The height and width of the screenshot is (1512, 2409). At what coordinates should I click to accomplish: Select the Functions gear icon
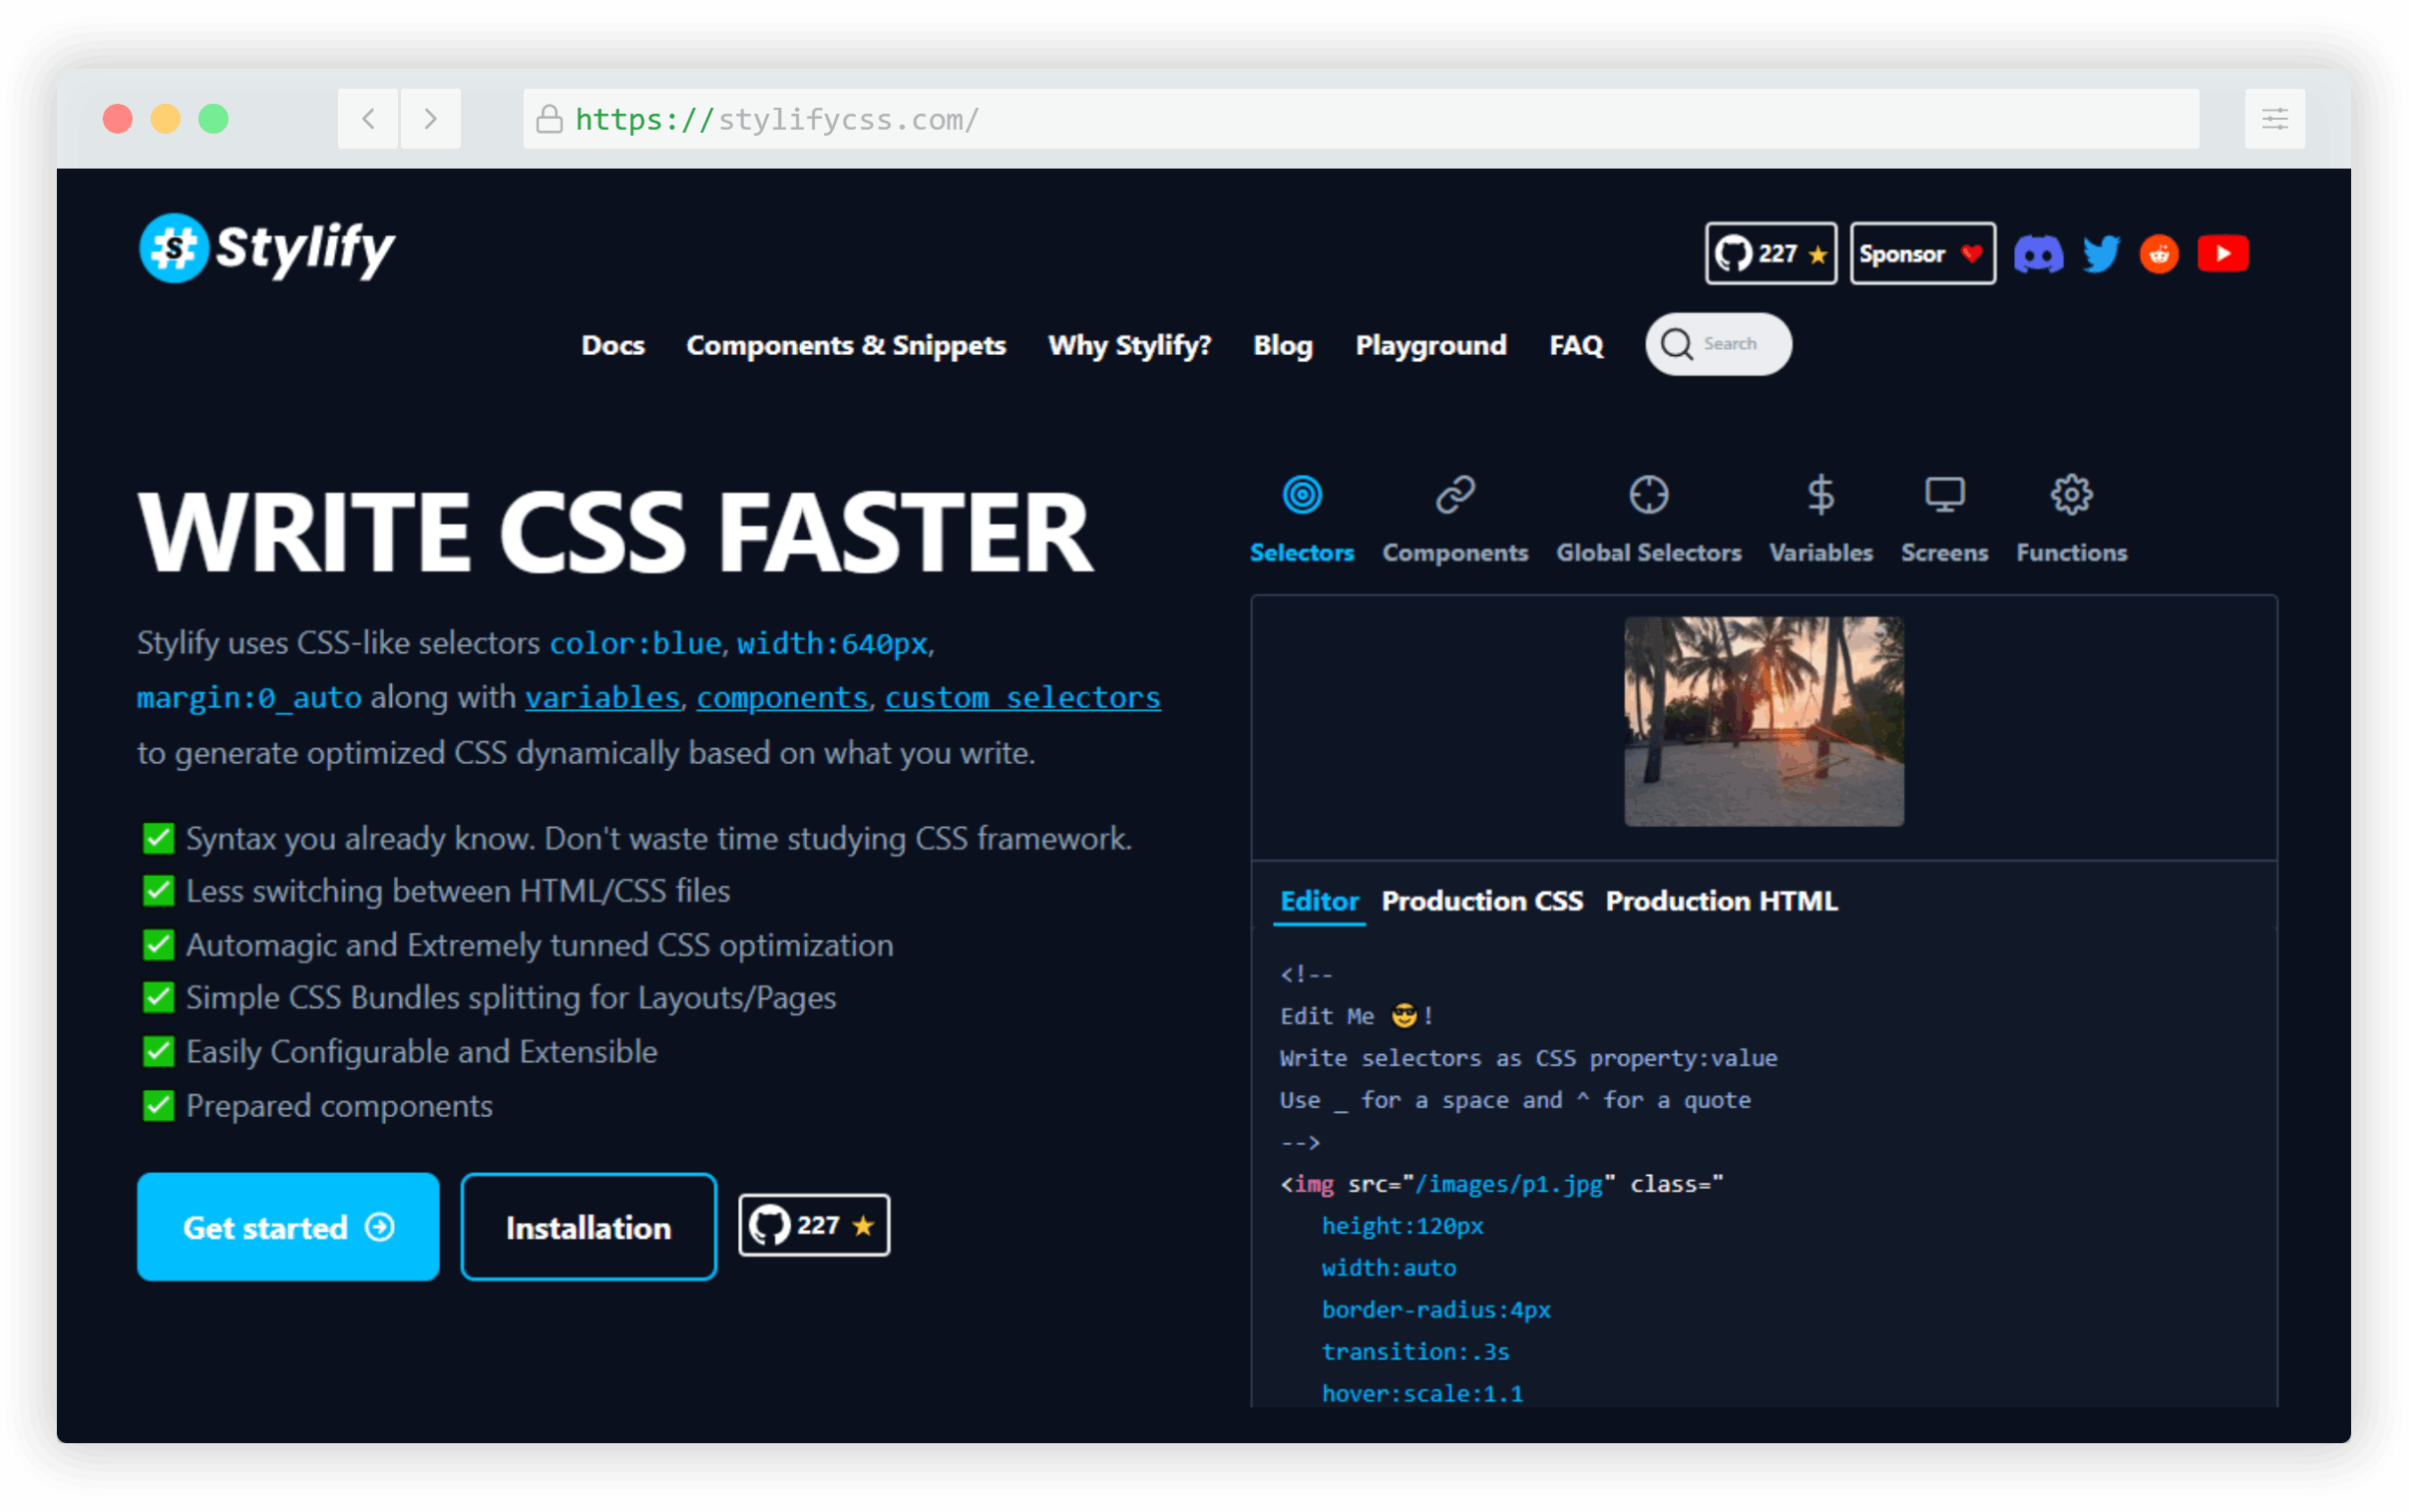[x=2070, y=495]
